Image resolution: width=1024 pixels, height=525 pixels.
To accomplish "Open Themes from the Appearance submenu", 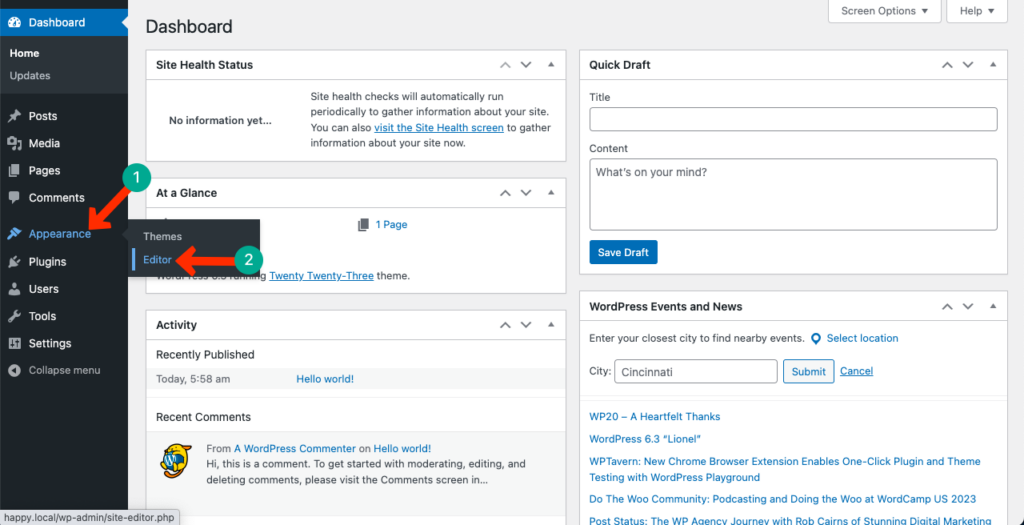I will pos(163,237).
